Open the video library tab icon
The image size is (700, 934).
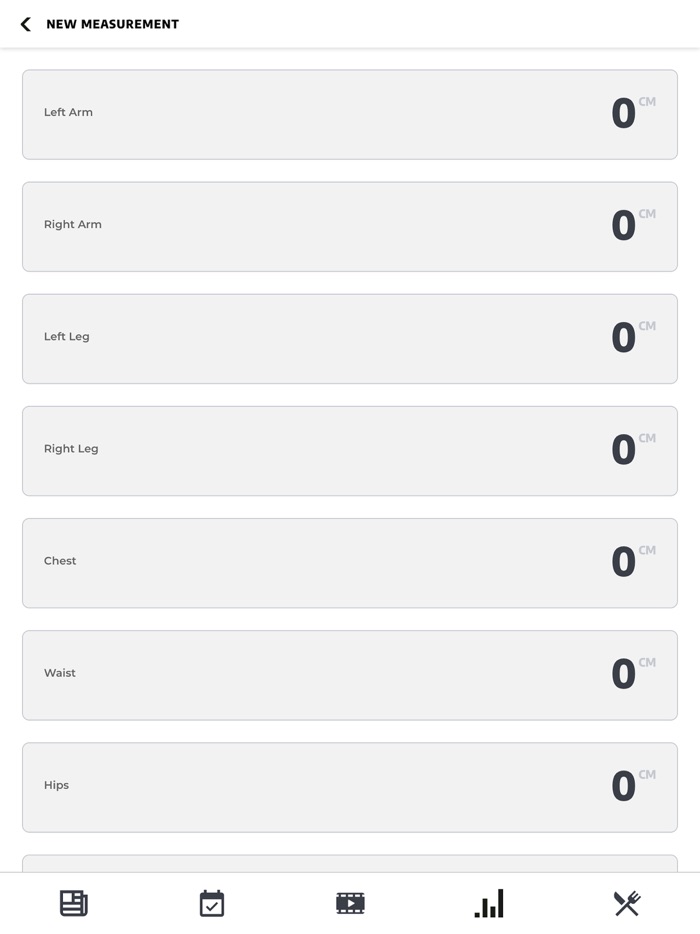(x=350, y=904)
